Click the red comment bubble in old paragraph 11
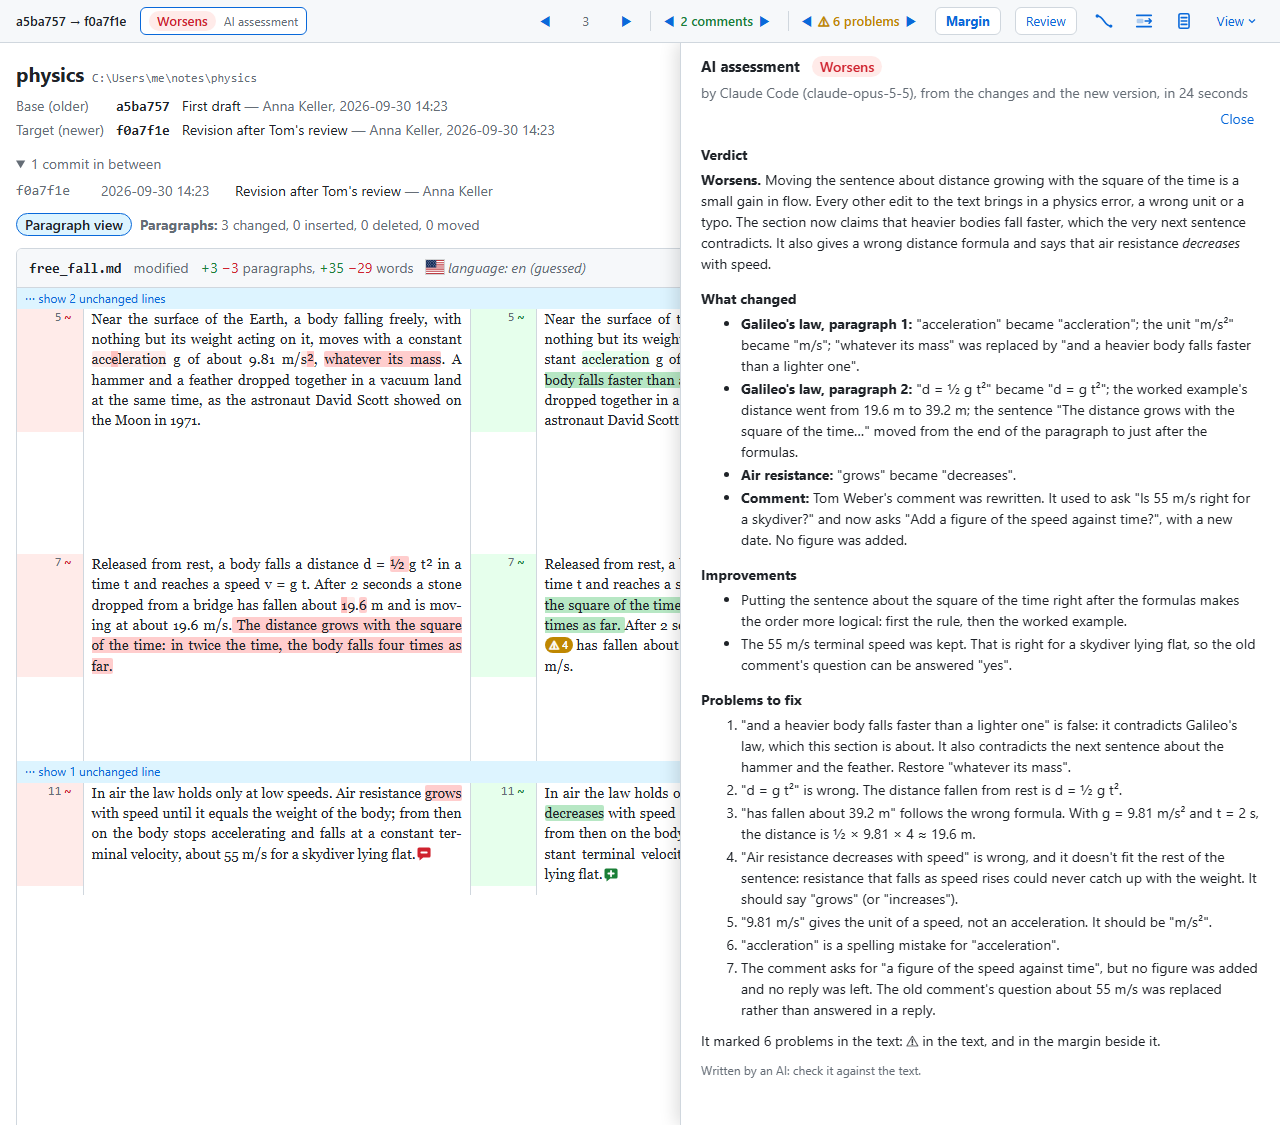The width and height of the screenshot is (1280, 1125). [x=424, y=854]
